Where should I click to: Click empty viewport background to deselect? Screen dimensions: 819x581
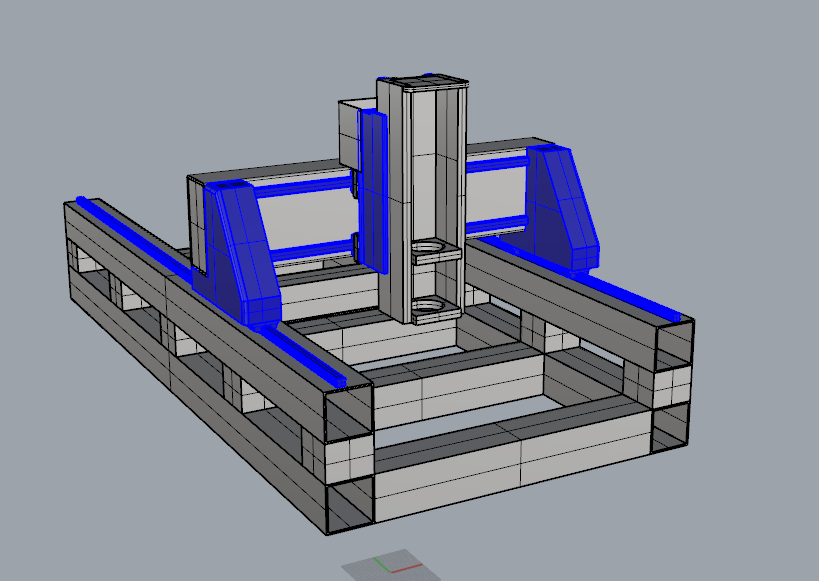pos(700,80)
